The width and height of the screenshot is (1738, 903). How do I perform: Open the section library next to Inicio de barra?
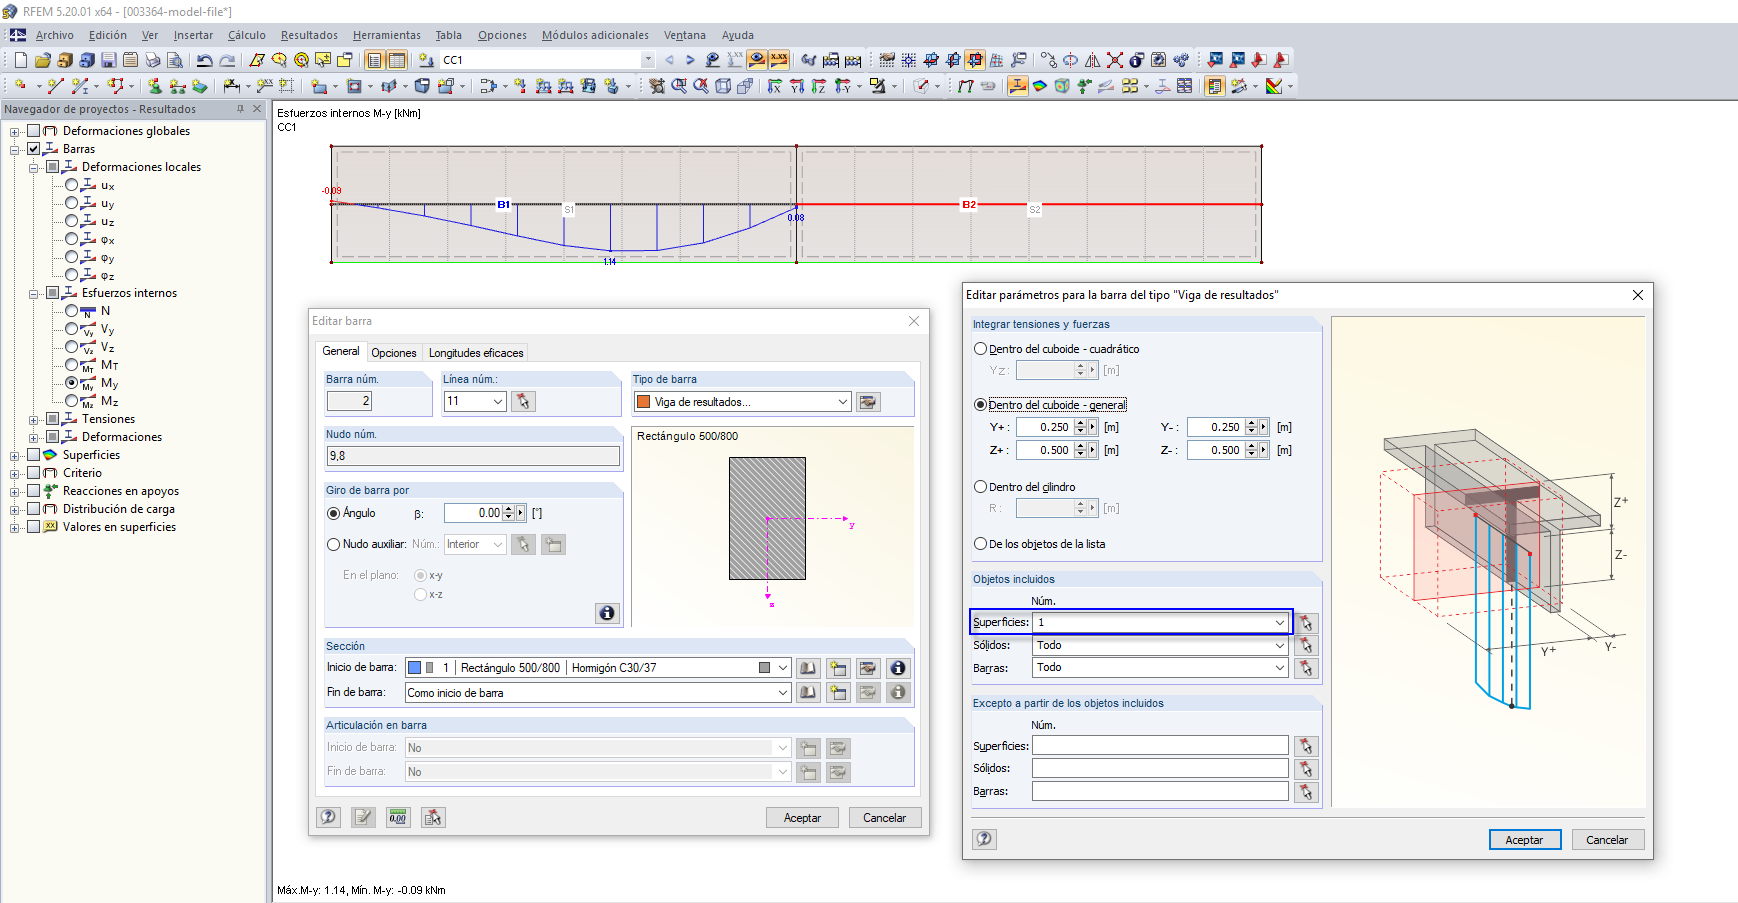click(x=808, y=668)
